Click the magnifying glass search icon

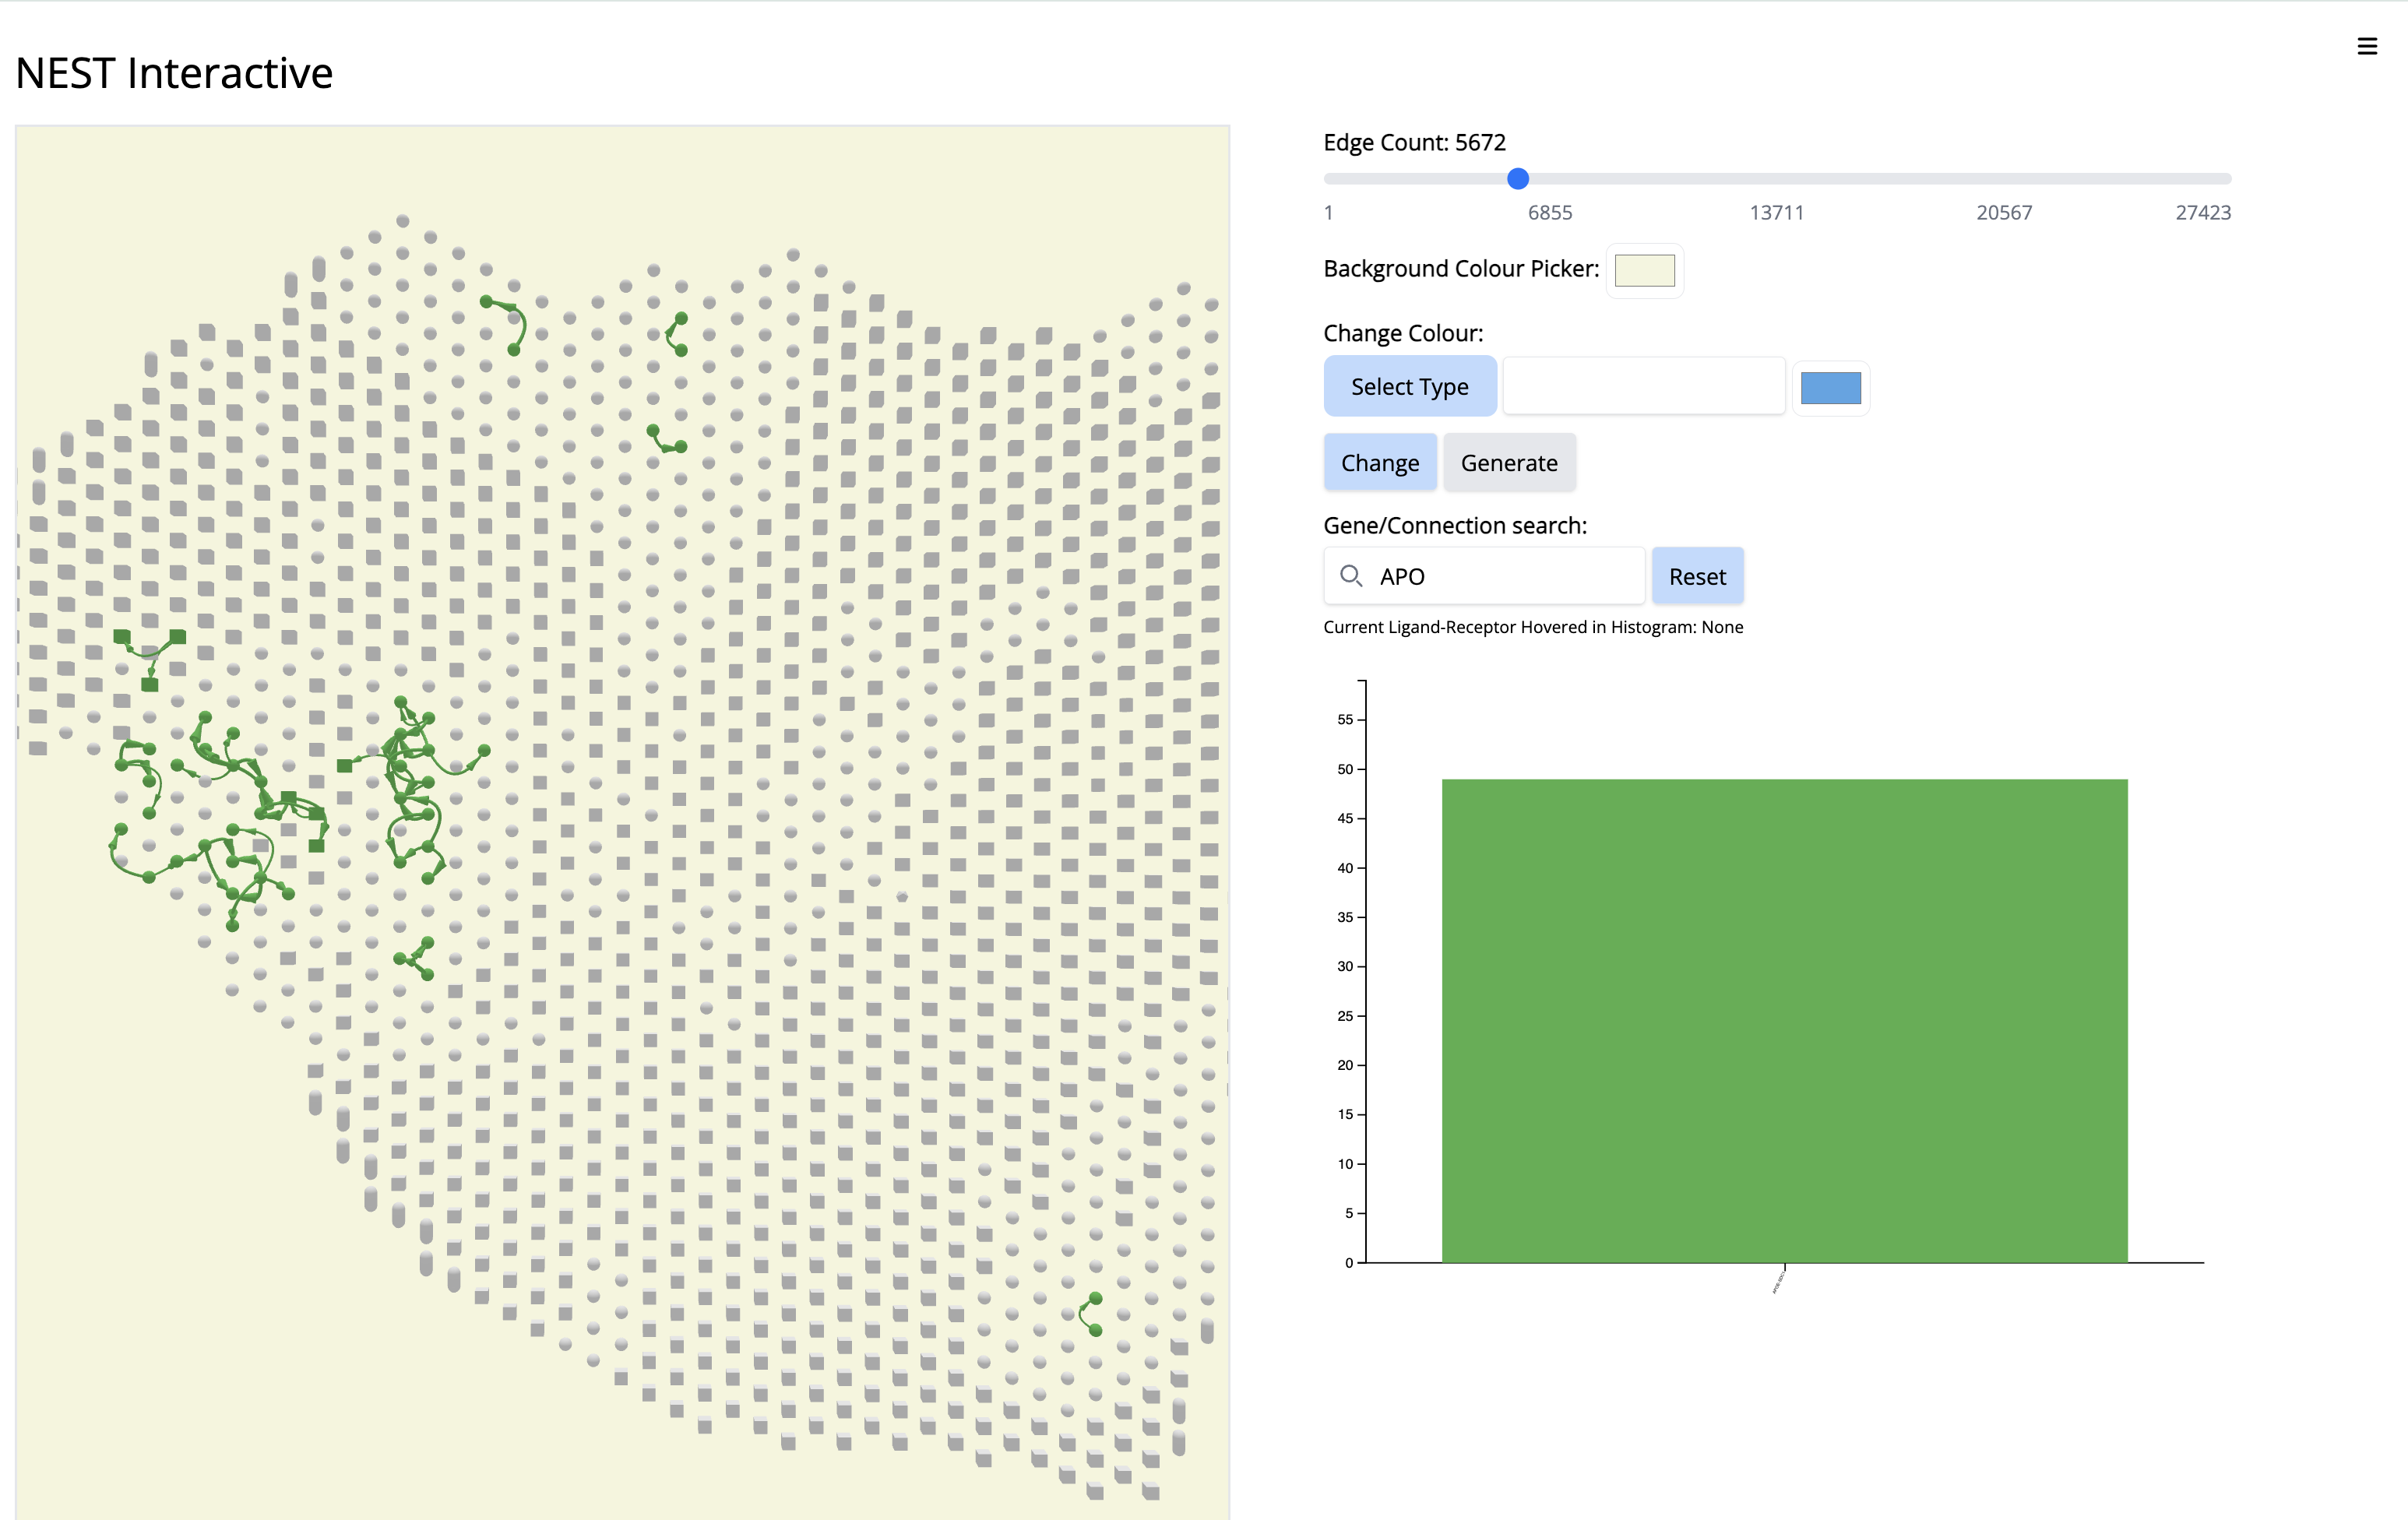click(x=1350, y=576)
